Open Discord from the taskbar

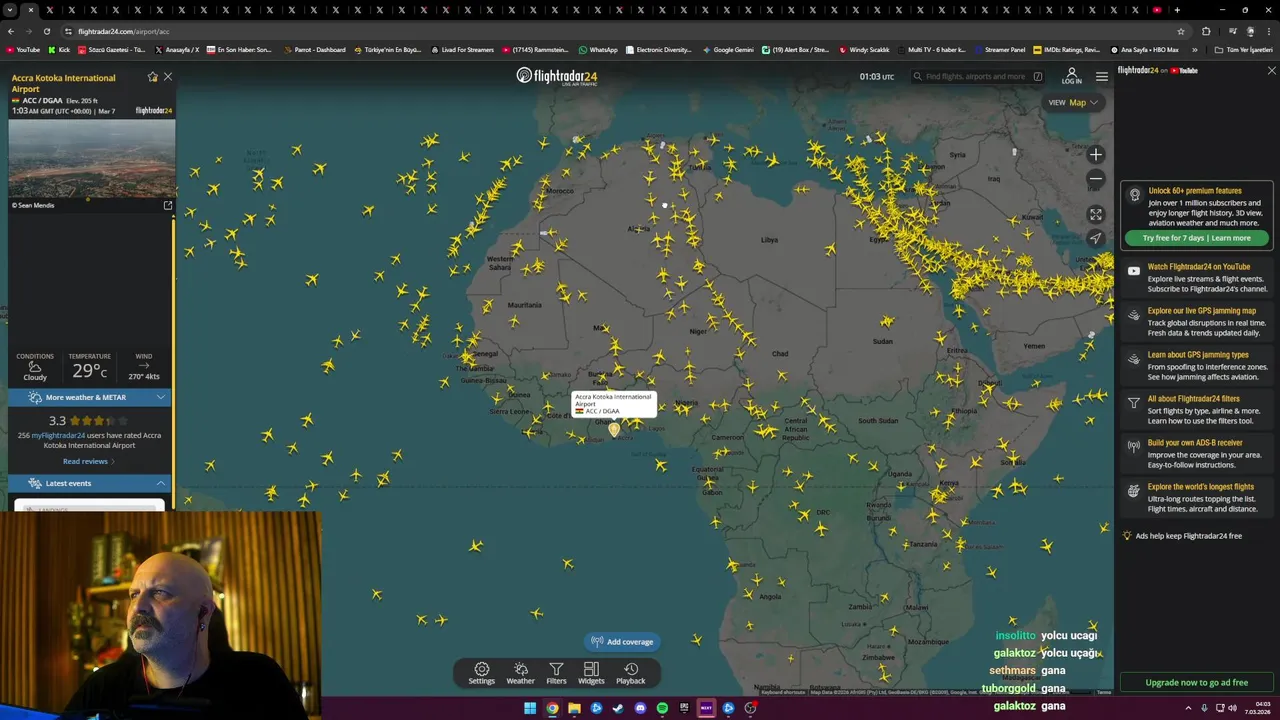pos(640,708)
